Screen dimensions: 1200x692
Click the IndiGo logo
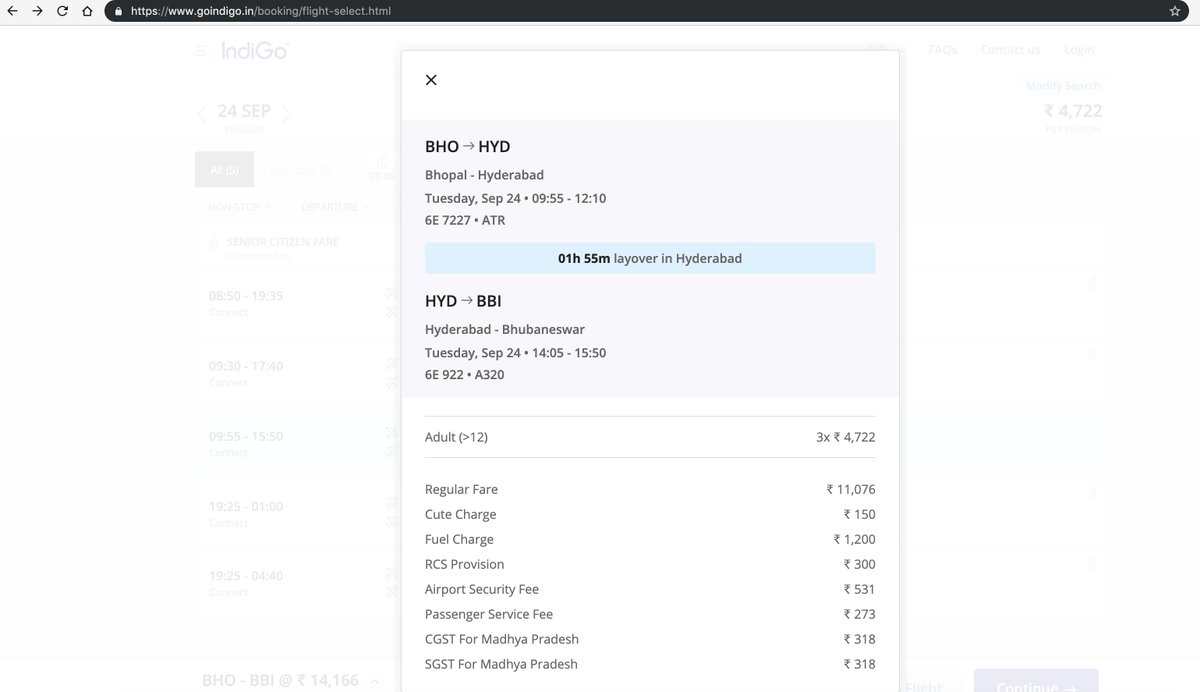click(254, 50)
